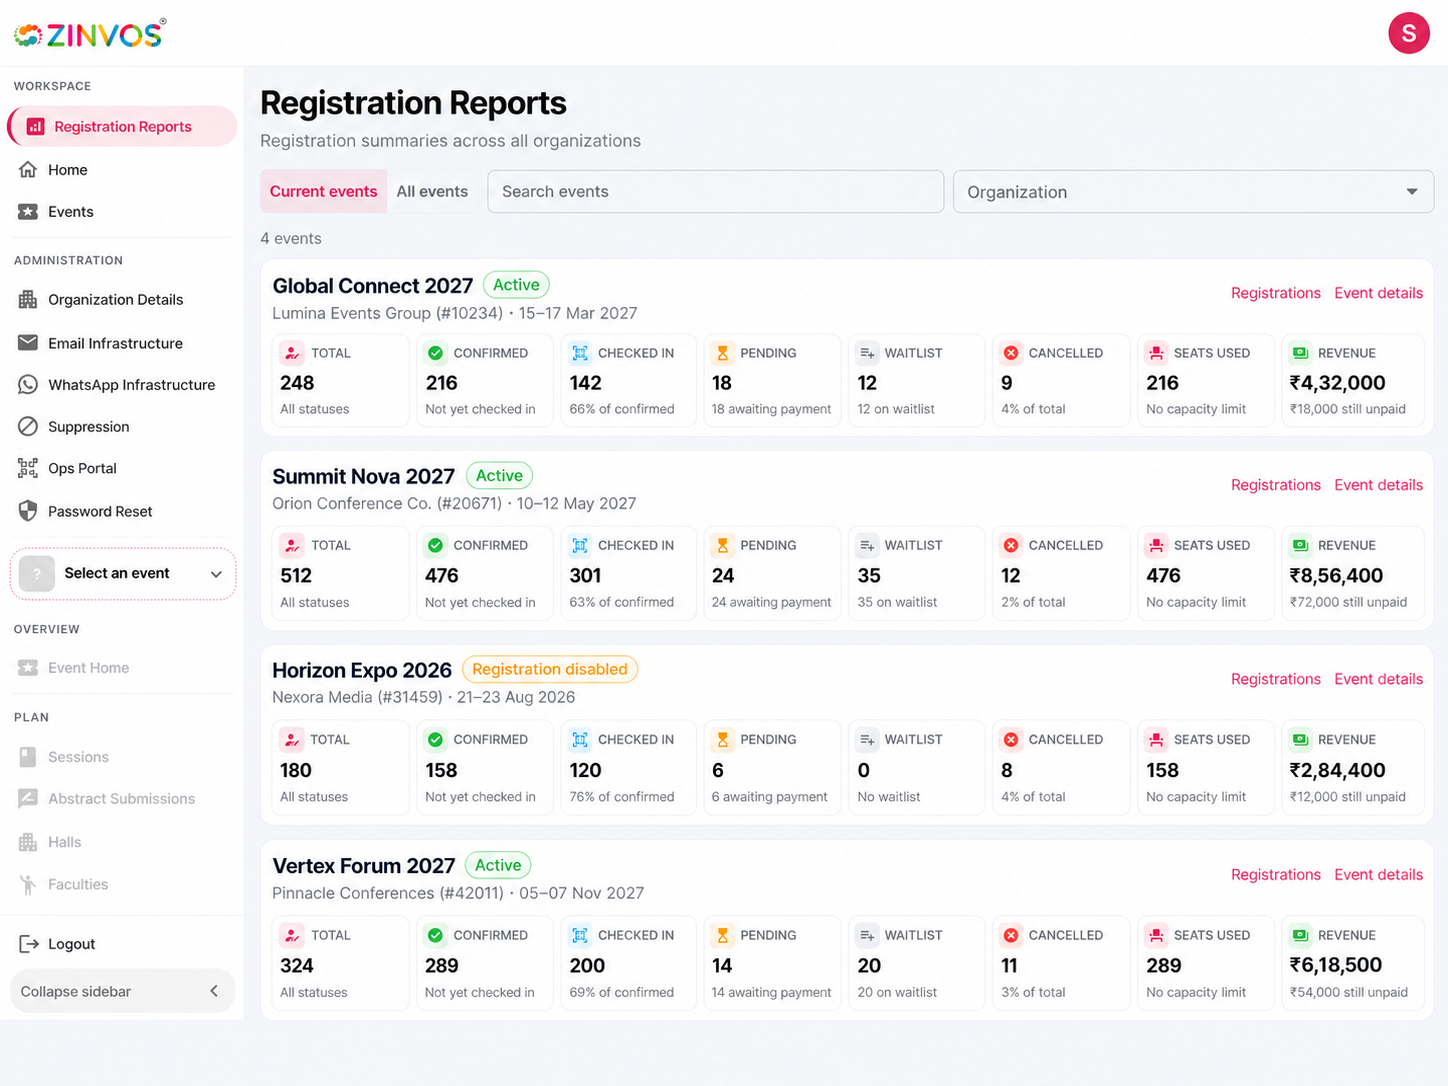Click Summit Nova revenue ₹8,56,400
This screenshot has width=1448, height=1086.
(1336, 576)
